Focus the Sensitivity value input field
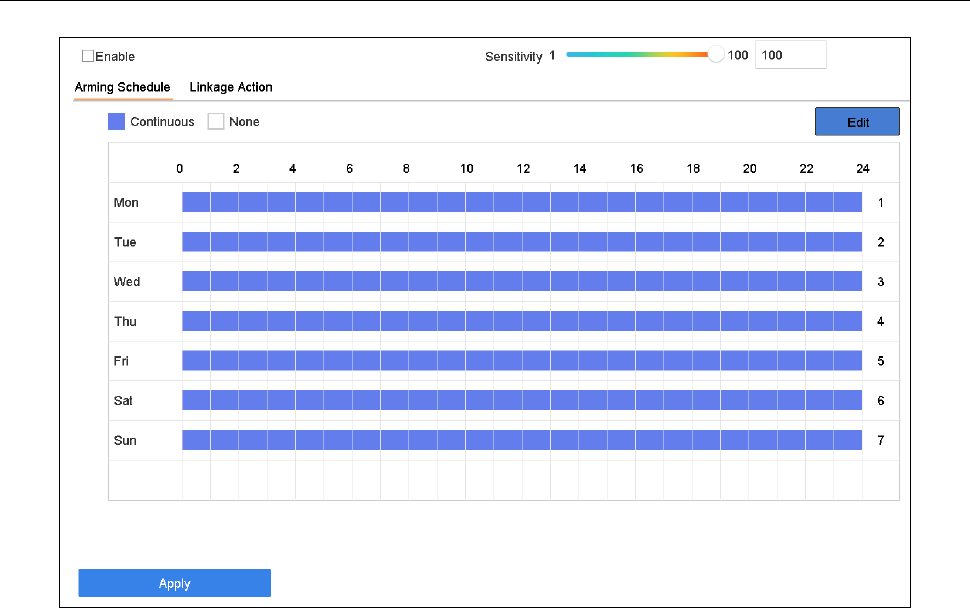This screenshot has width=970, height=608. click(790, 56)
